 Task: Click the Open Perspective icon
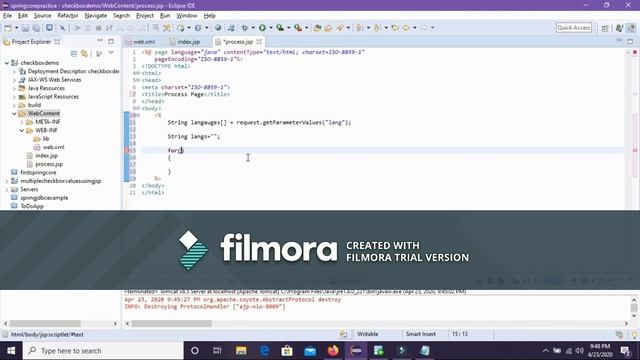point(605,28)
